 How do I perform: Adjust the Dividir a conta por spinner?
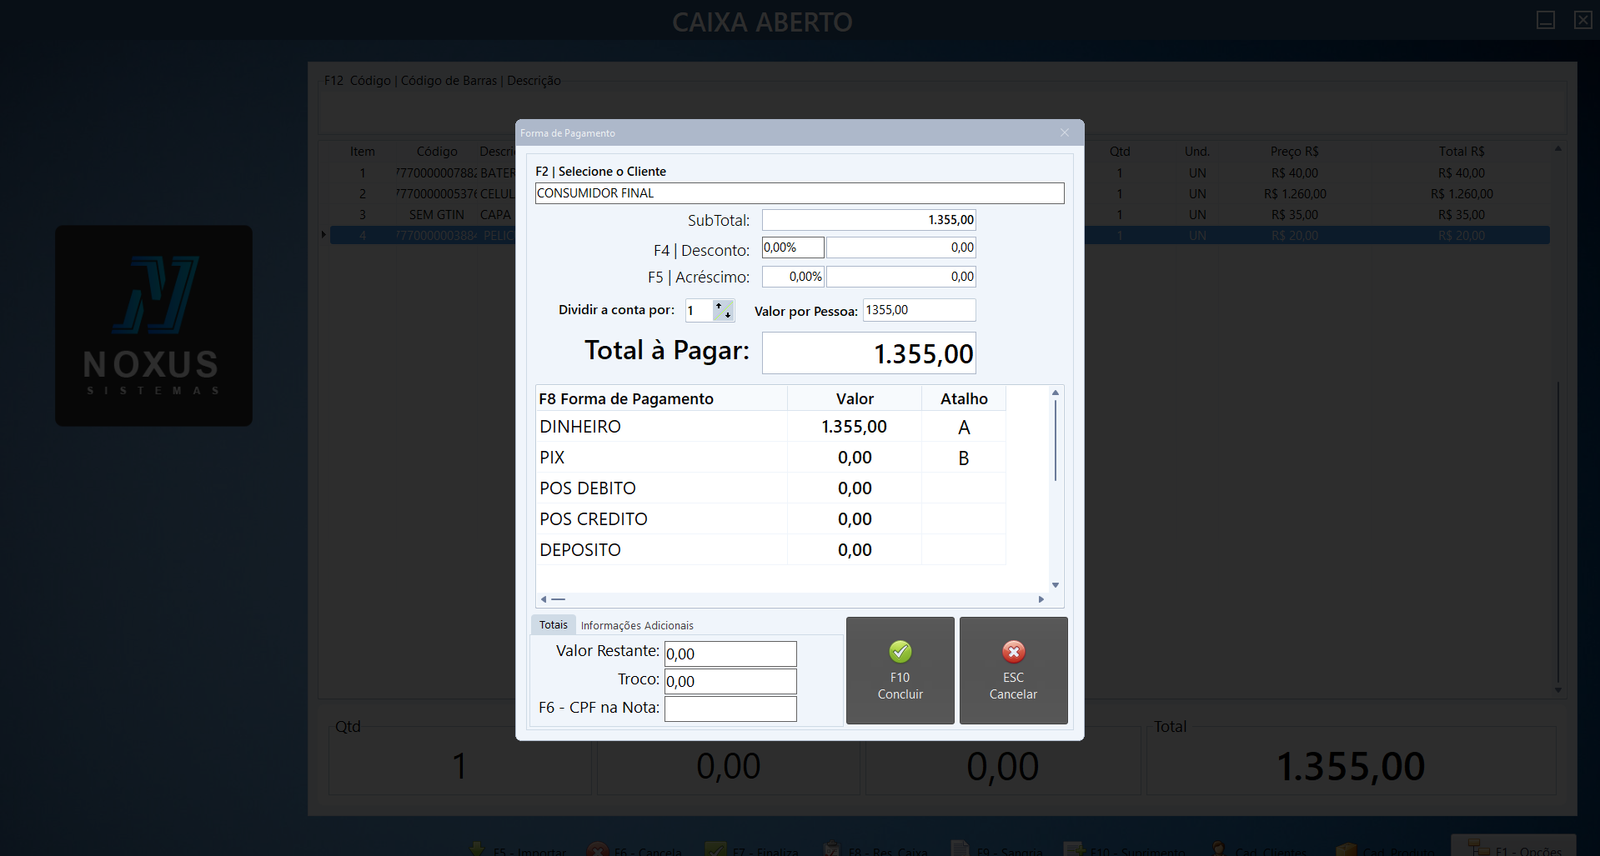click(723, 311)
